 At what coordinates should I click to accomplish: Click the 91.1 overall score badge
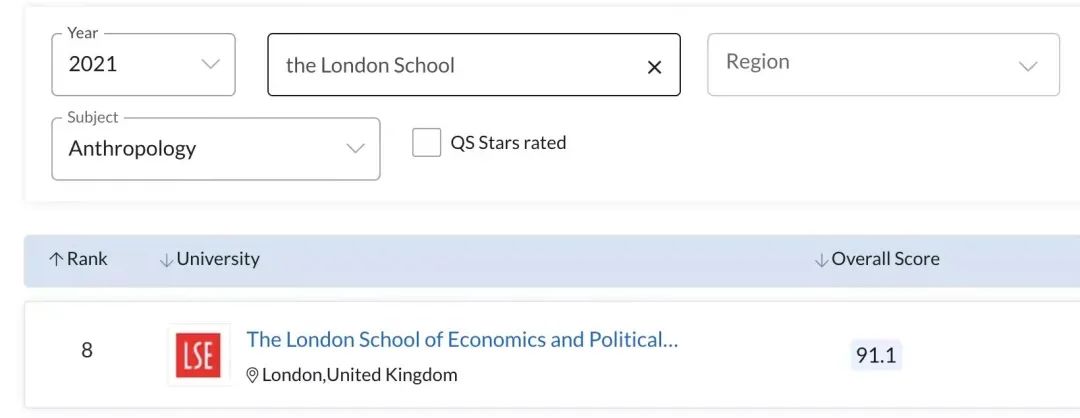(x=875, y=355)
